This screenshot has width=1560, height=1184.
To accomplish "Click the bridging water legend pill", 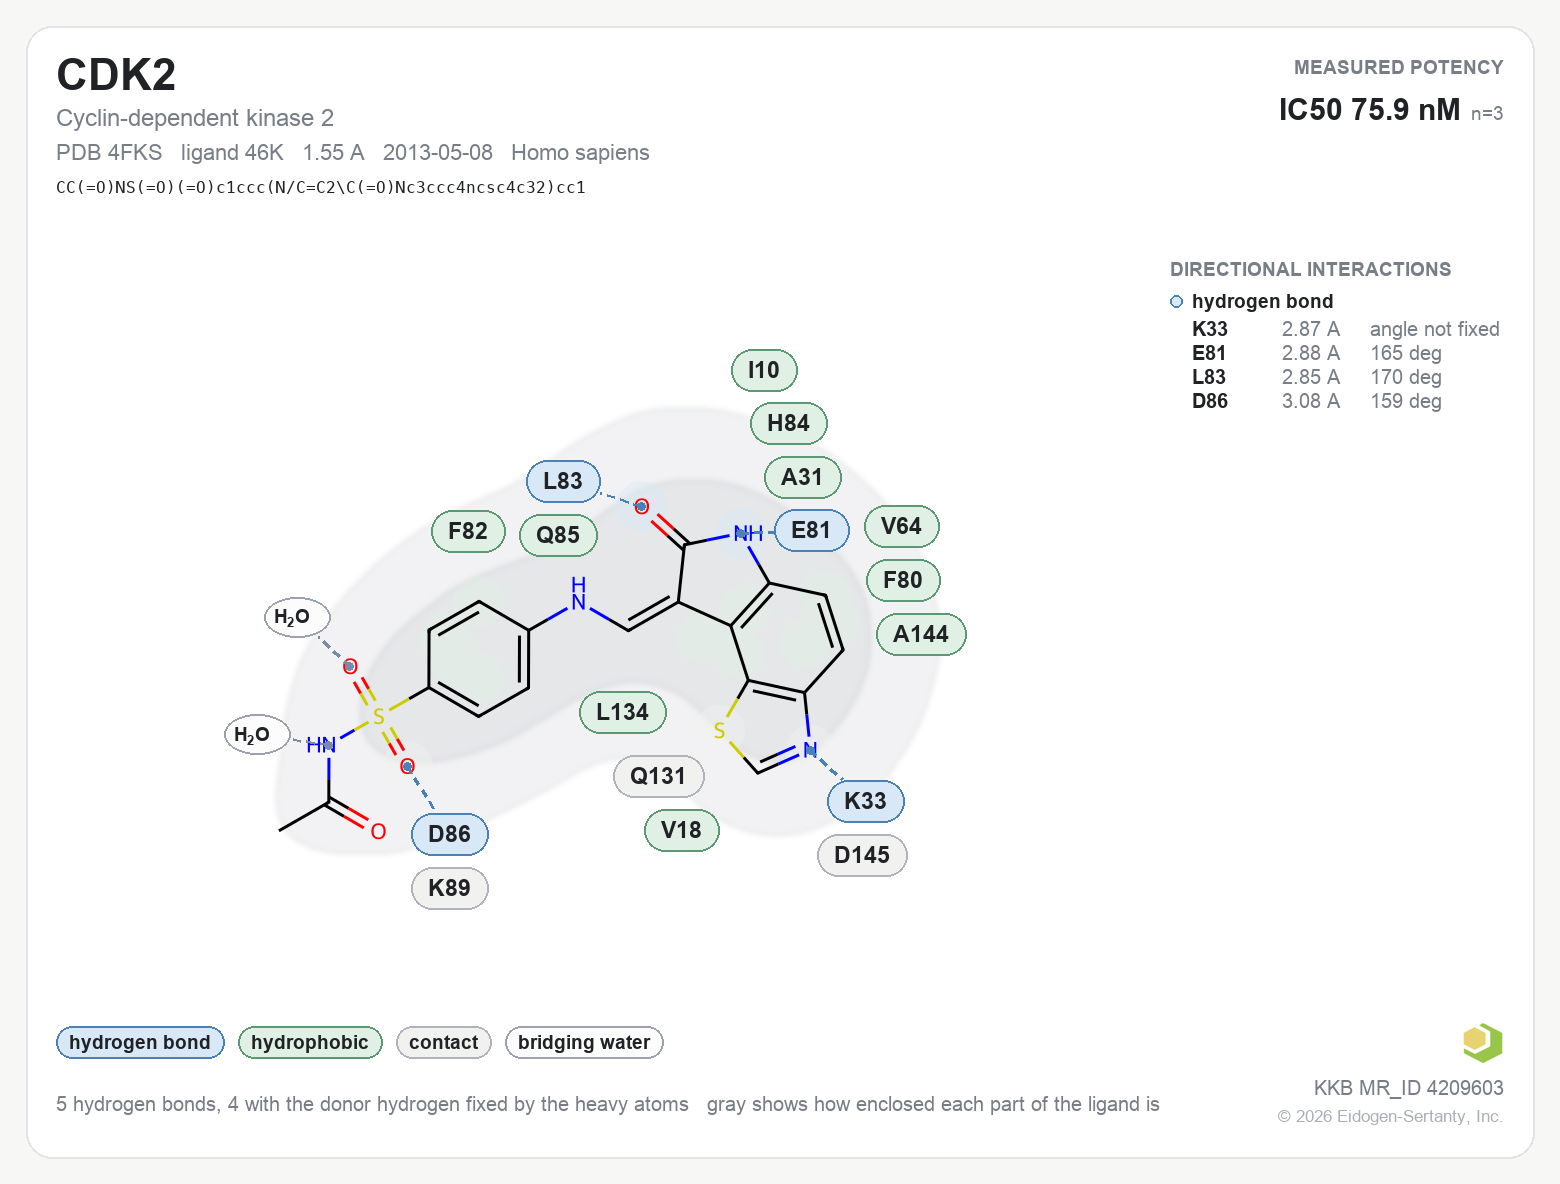I will click(x=584, y=1042).
